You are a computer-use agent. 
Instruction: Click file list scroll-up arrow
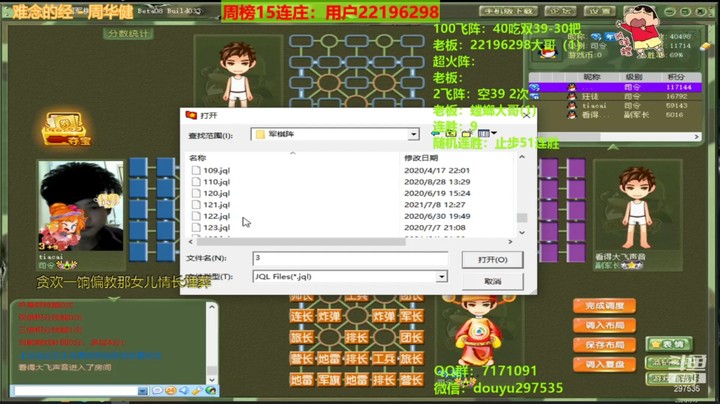tap(522, 157)
